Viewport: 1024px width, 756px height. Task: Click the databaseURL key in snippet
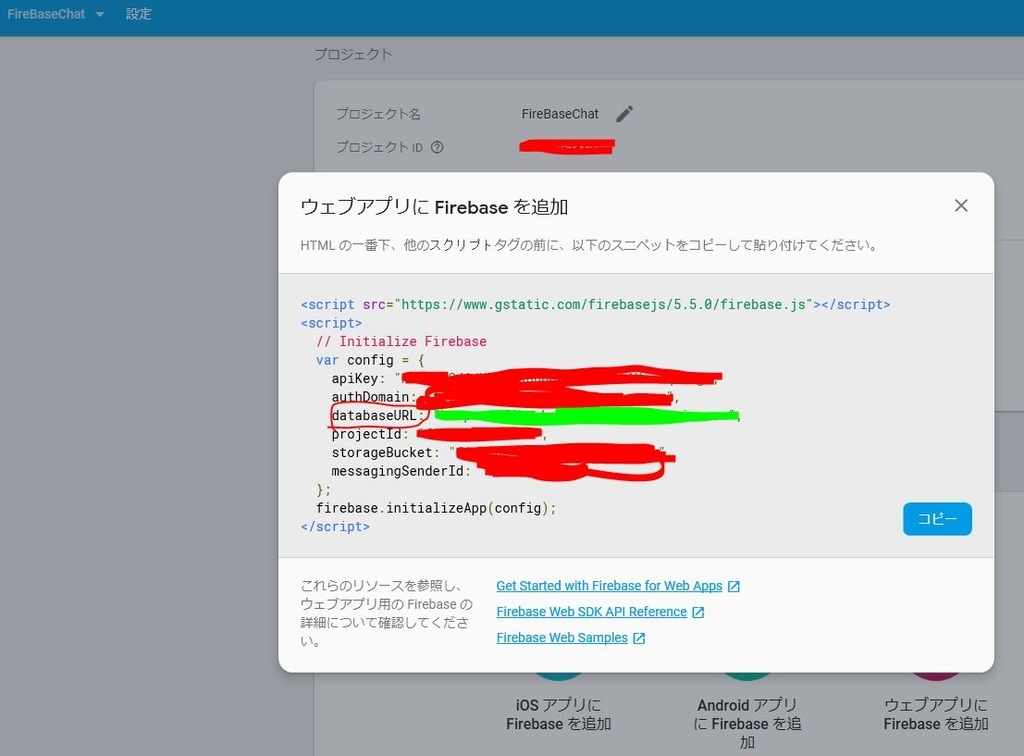pos(374,415)
